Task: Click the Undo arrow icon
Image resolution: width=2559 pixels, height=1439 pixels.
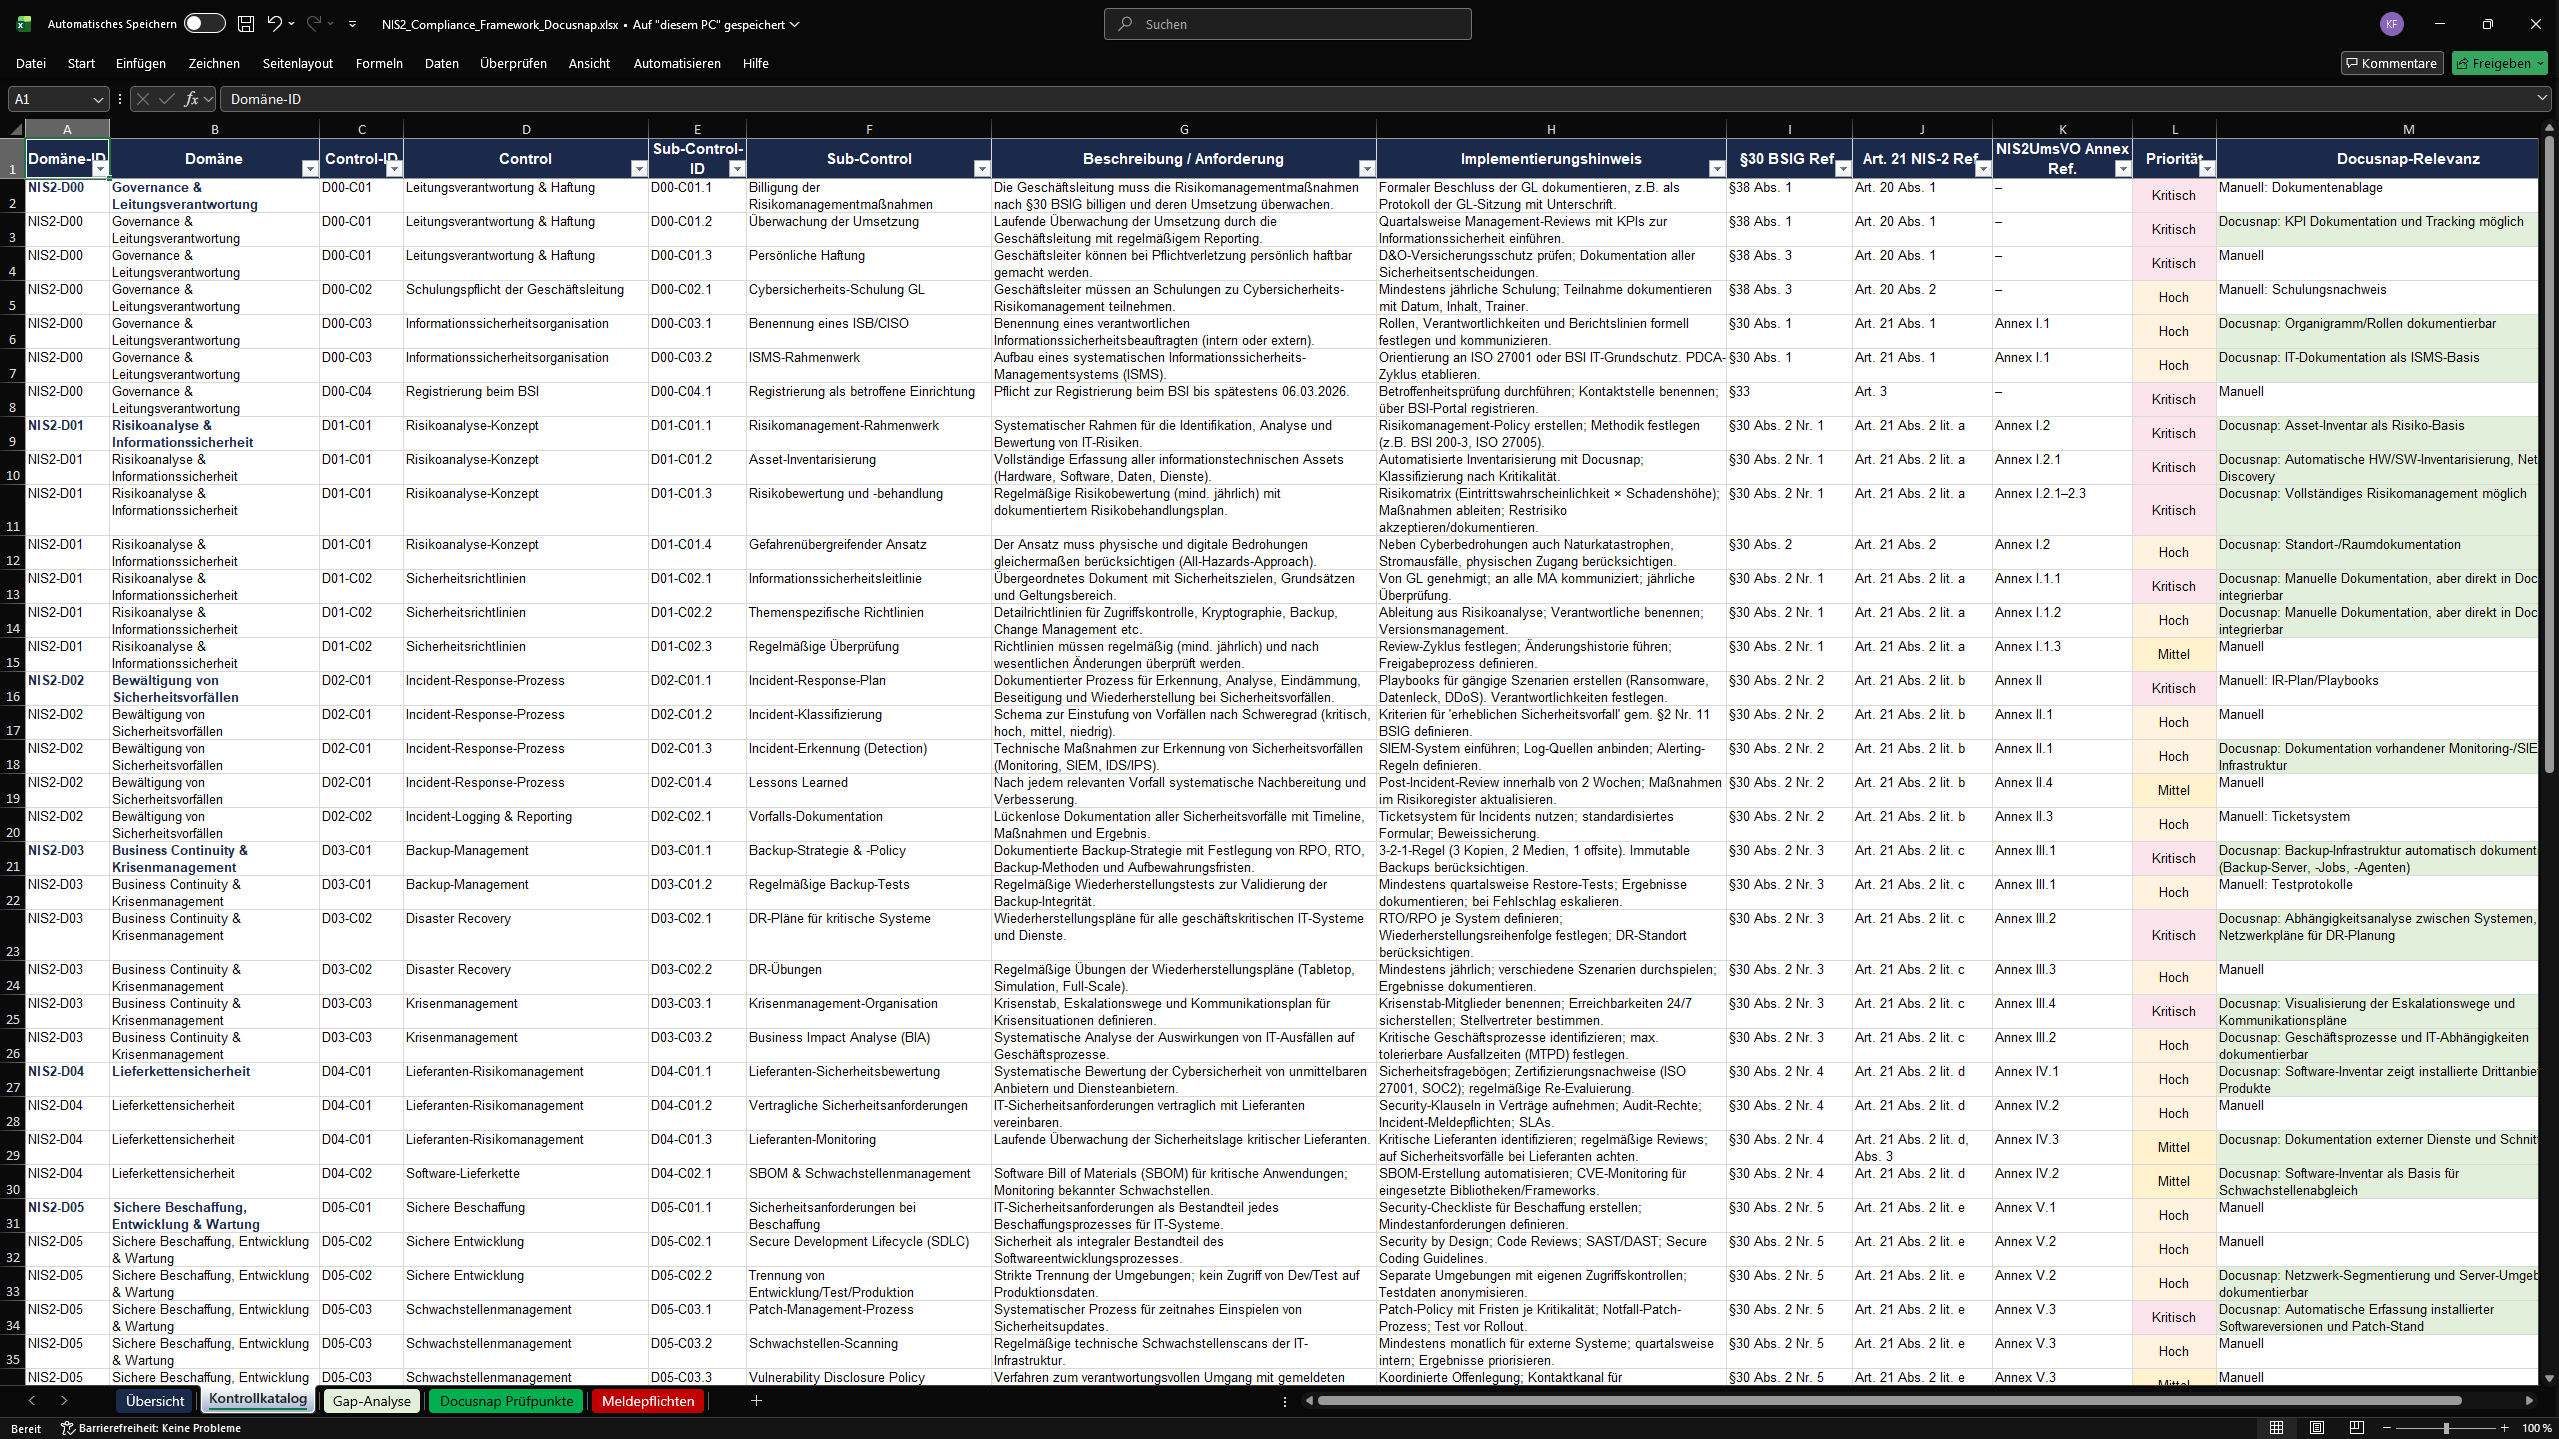Action: coord(274,24)
